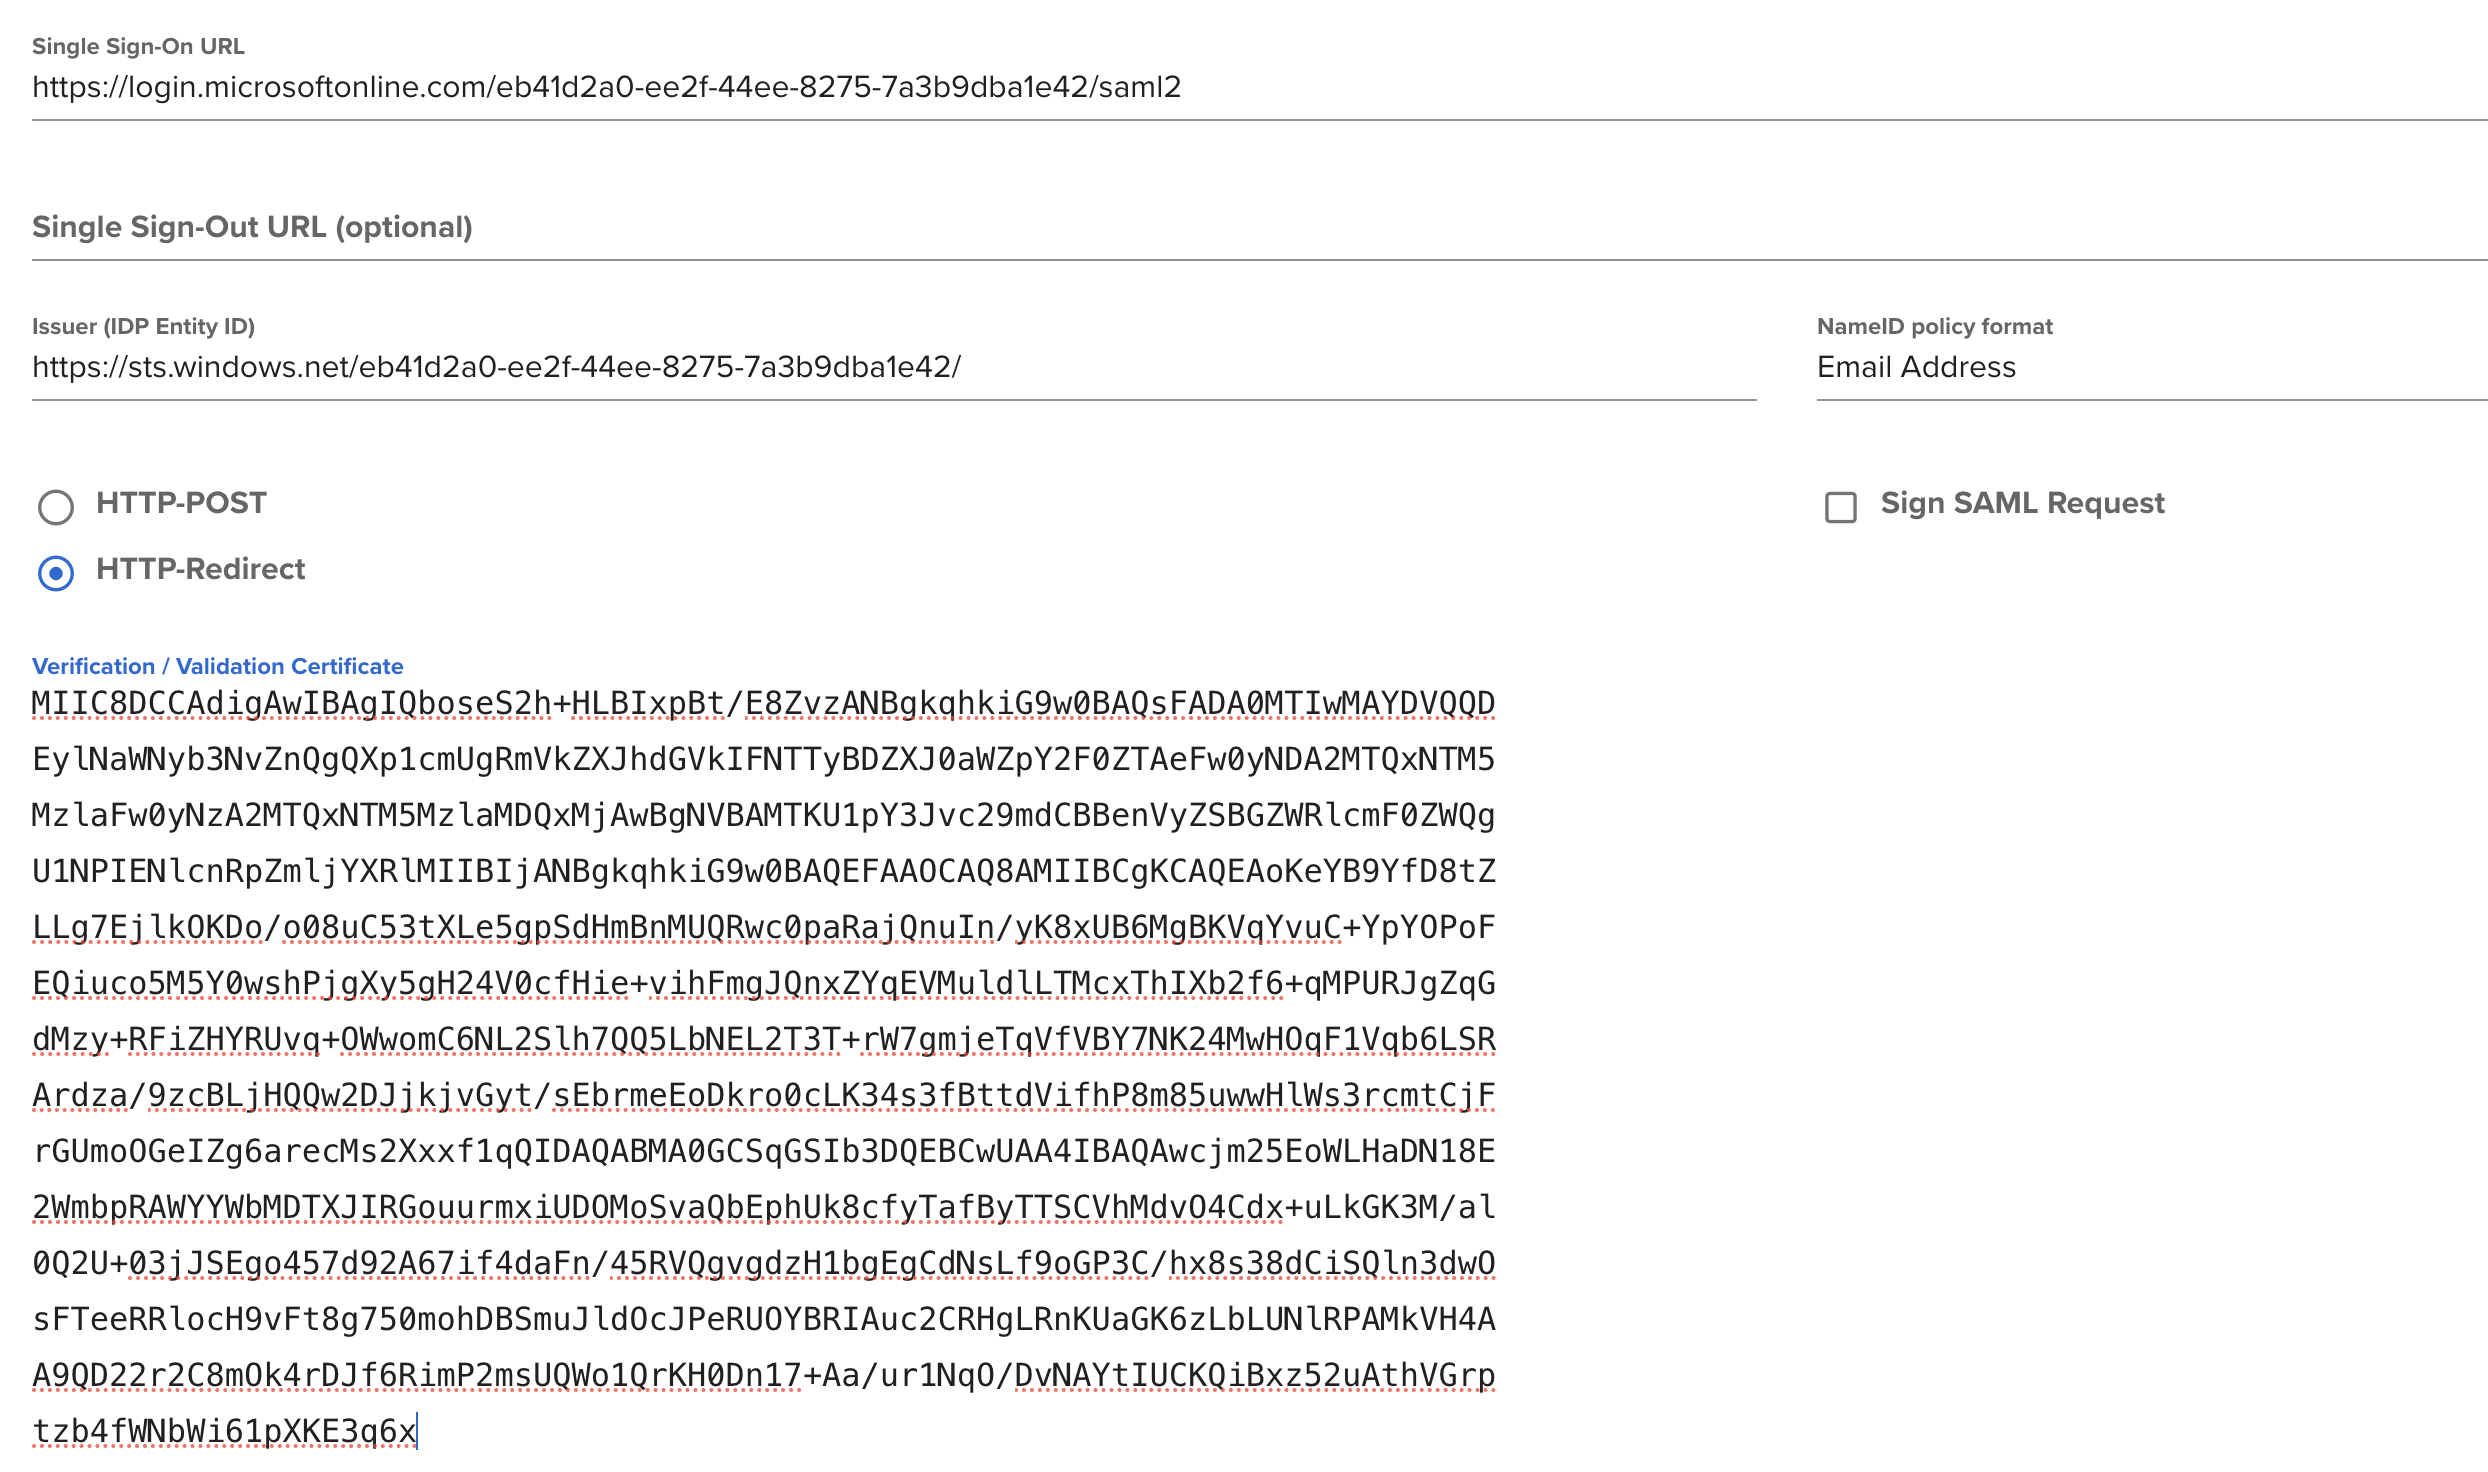Focus the Single Sign-Out URL (optional) field
The width and height of the screenshot is (2488, 1472).
point(1260,227)
